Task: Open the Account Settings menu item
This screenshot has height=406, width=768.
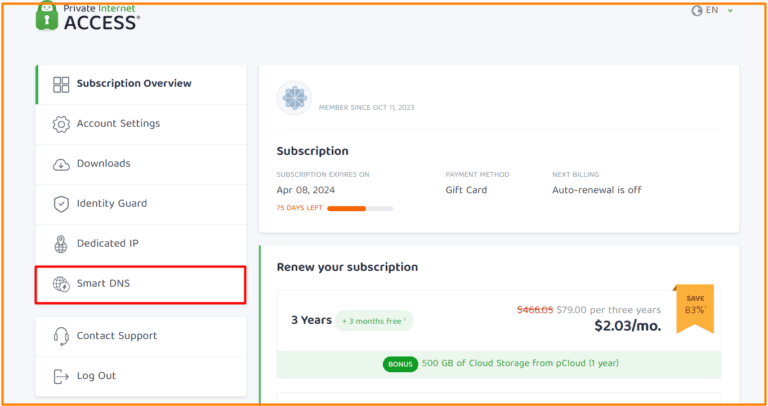Action: point(118,124)
